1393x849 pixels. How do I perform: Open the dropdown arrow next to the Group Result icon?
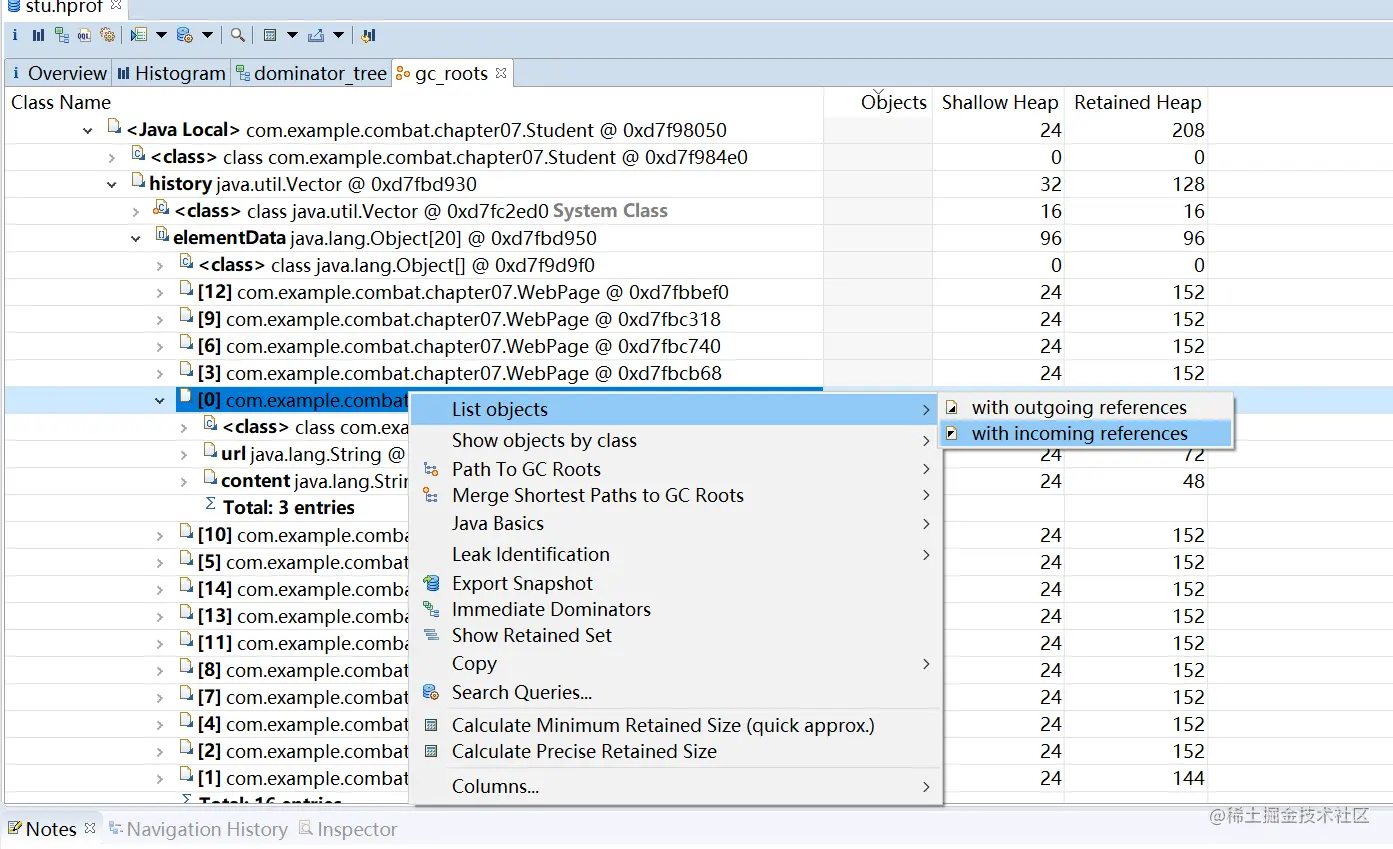(292, 35)
